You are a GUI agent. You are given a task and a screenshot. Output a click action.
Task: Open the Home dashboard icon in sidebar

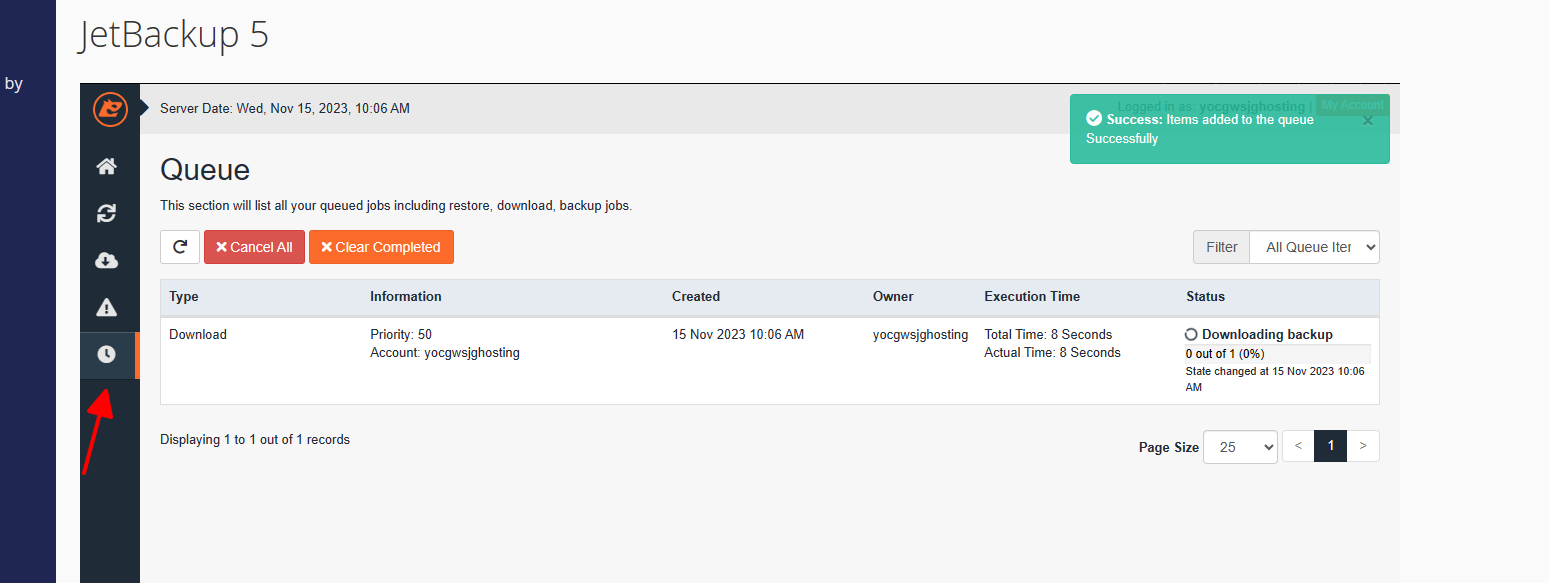pyautogui.click(x=106, y=166)
